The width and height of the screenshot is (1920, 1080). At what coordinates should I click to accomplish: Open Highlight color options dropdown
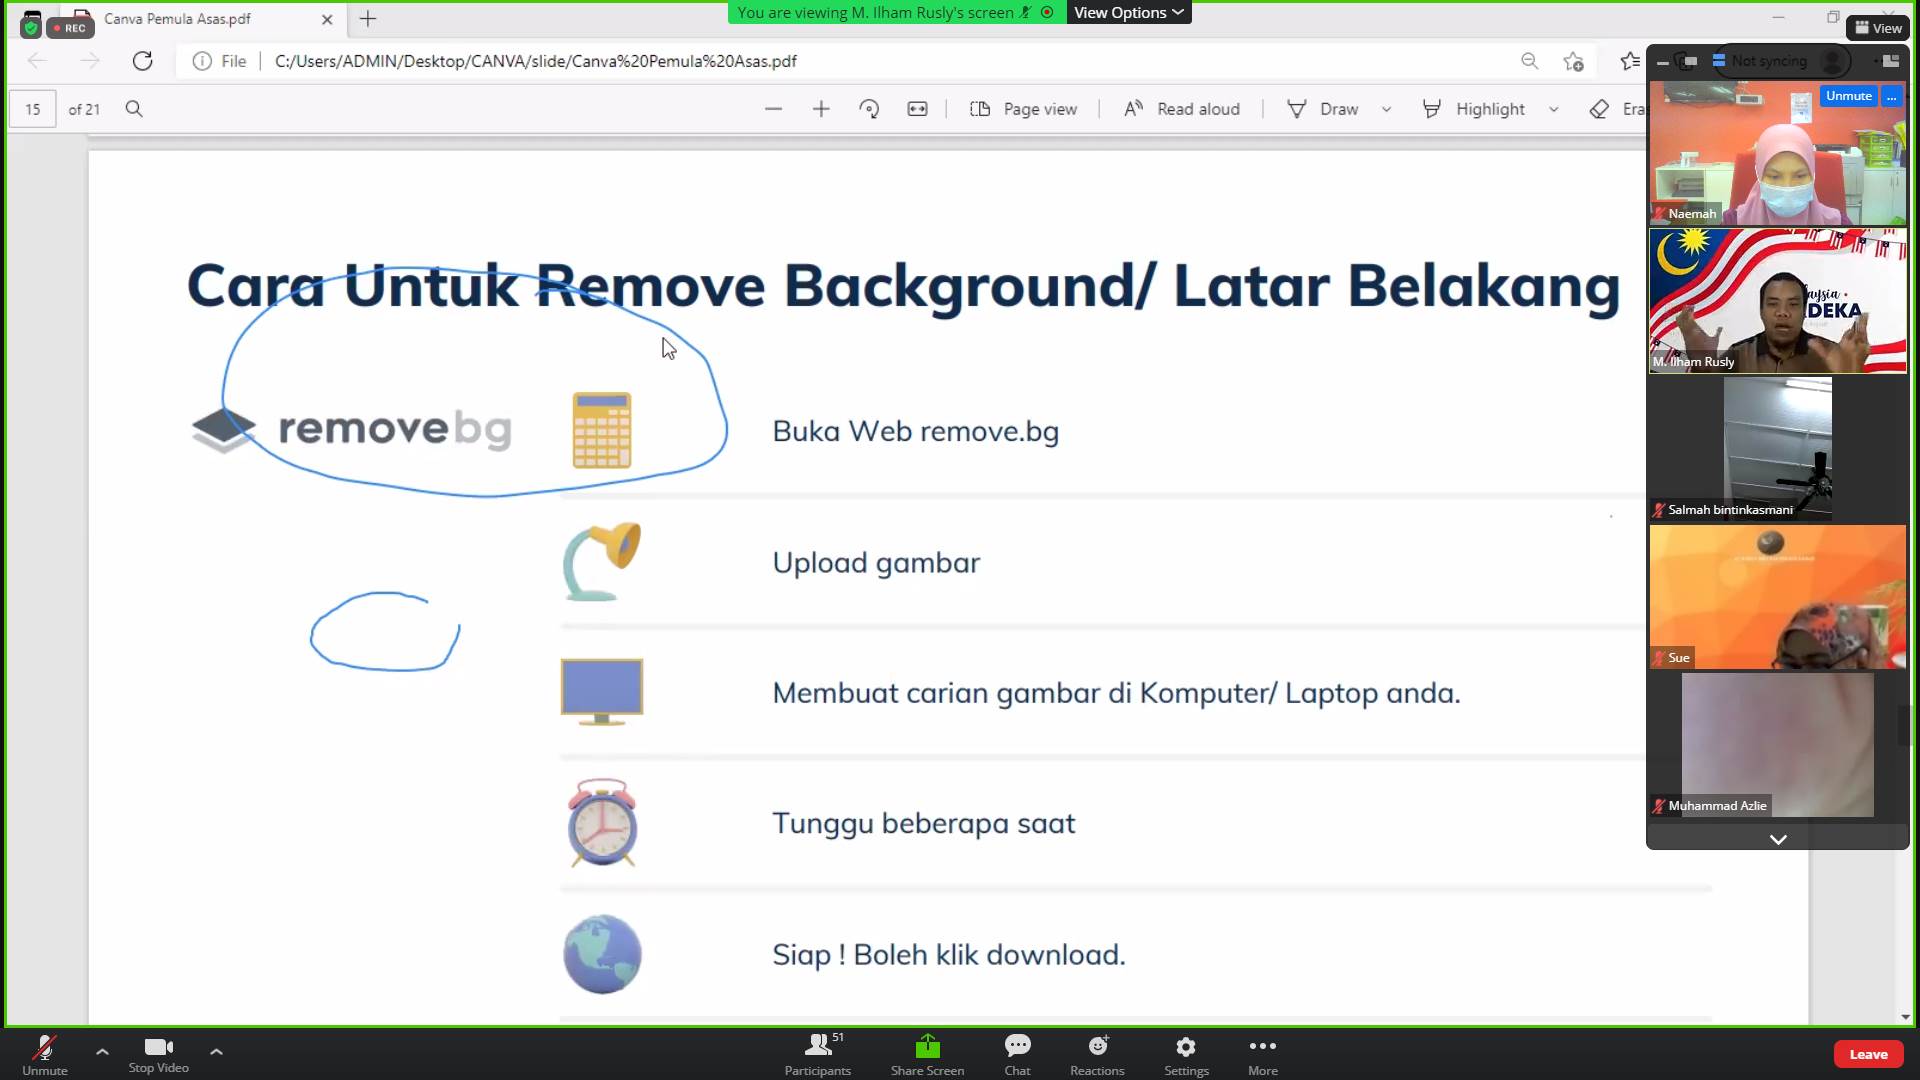[x=1553, y=109]
